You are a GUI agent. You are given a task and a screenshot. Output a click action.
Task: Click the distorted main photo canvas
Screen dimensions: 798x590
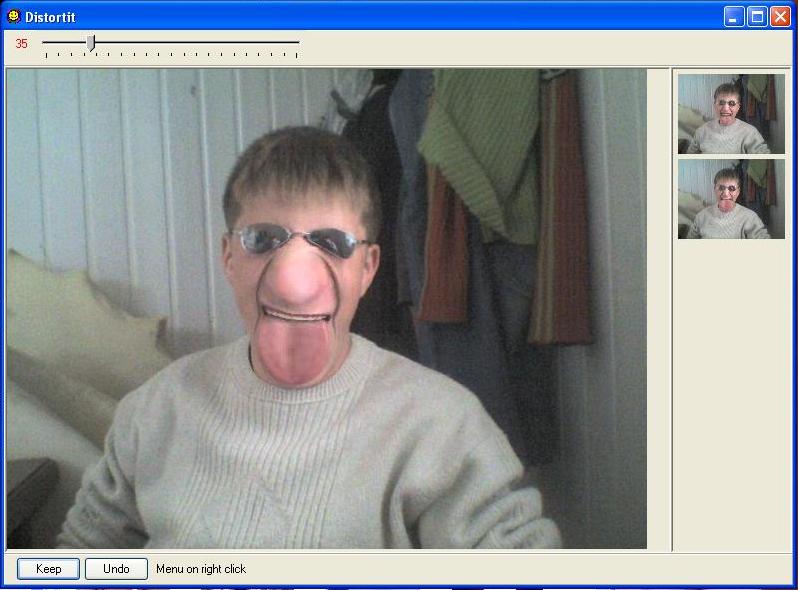point(326,309)
